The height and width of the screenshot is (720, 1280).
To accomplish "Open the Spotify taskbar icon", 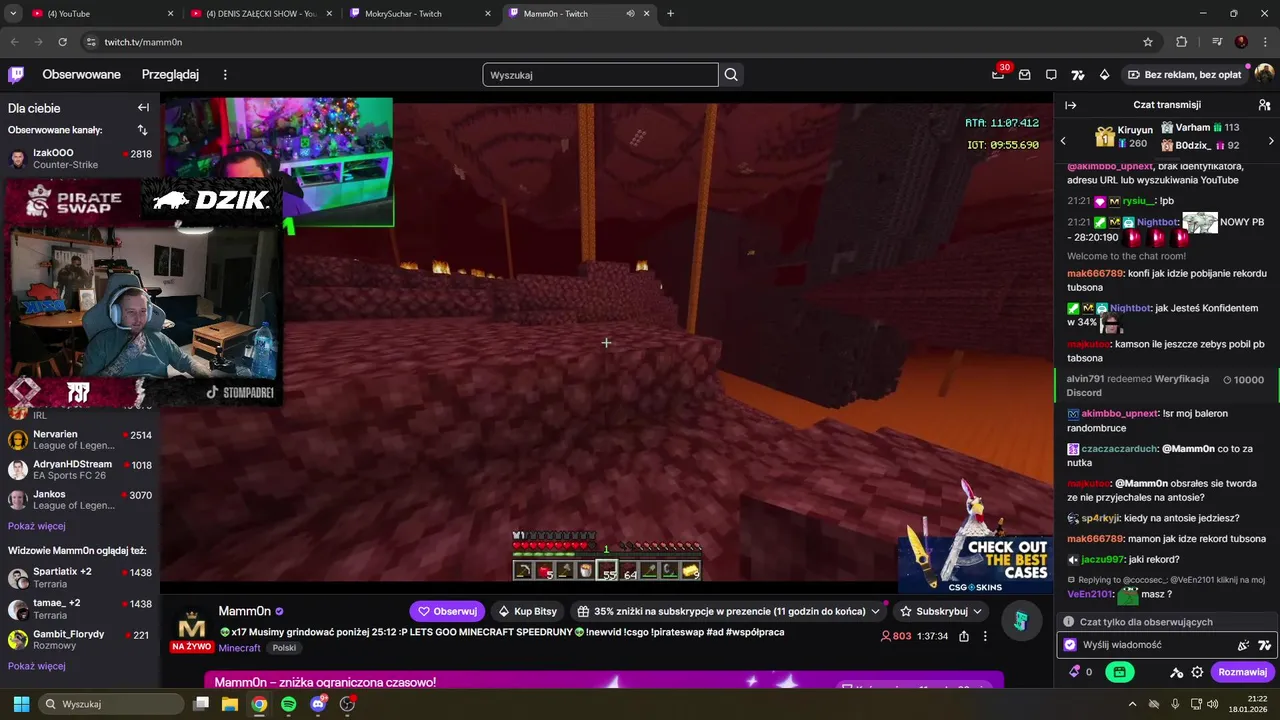I will tap(288, 704).
